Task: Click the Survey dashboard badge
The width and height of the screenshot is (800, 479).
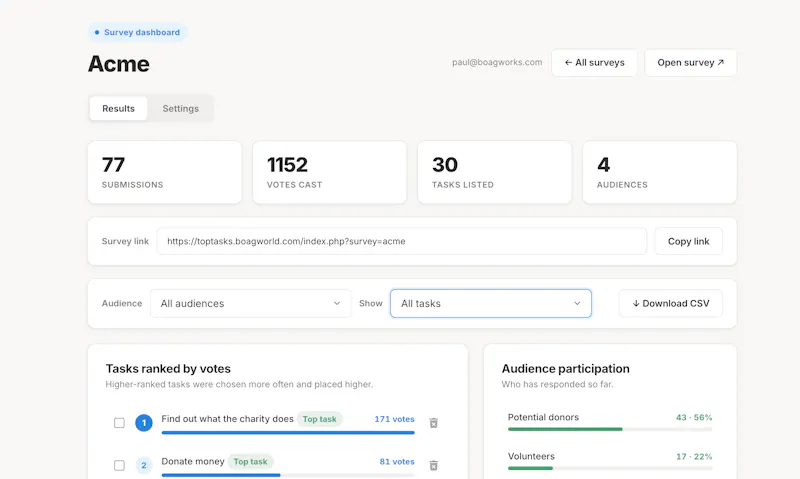Action: pos(138,32)
